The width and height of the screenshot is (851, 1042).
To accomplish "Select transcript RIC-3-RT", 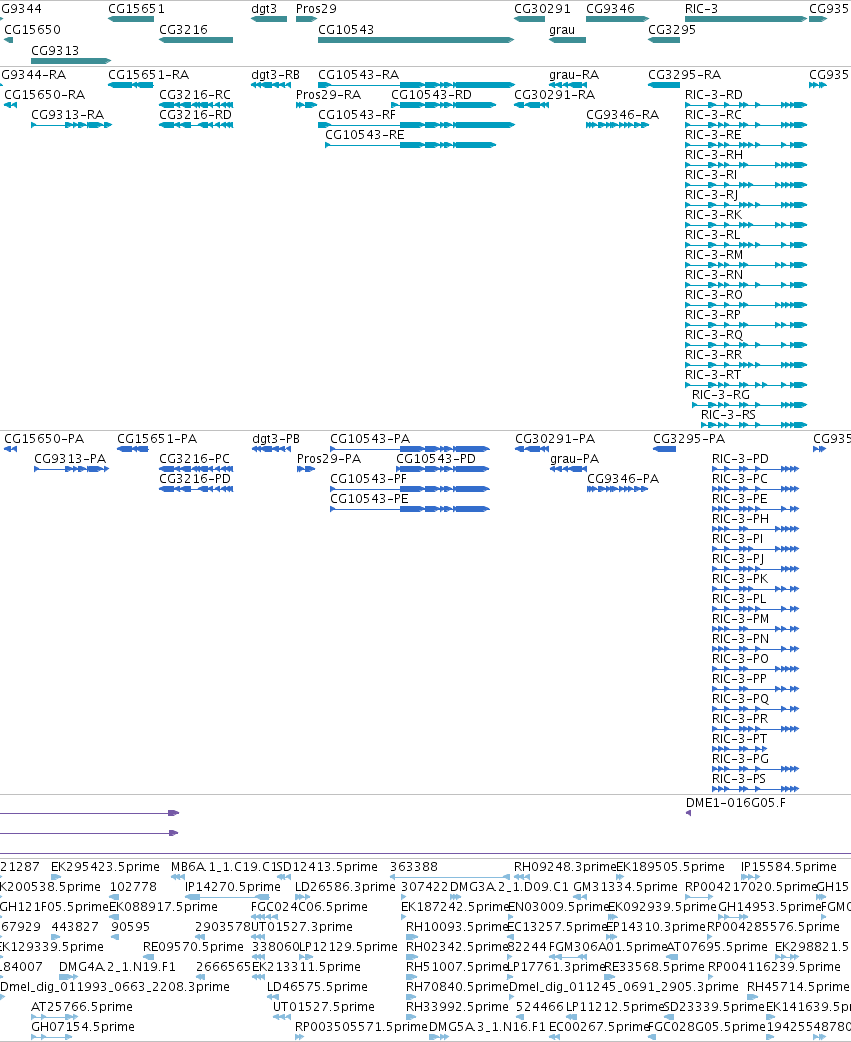I will coord(713,375).
